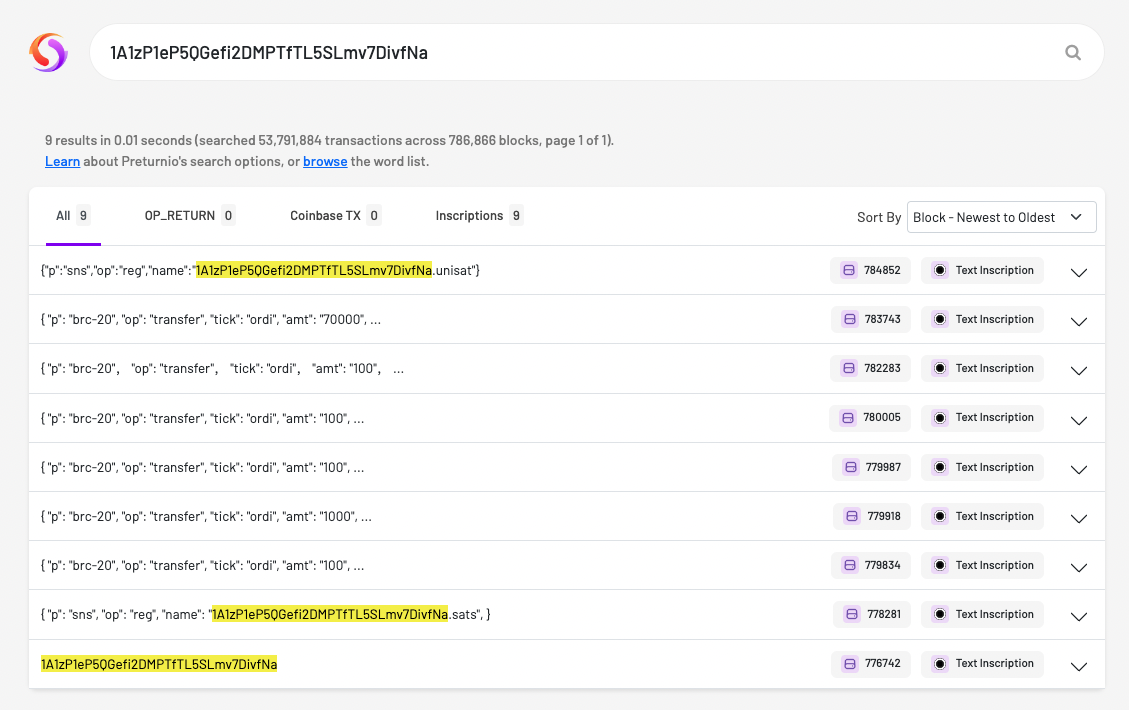Switch to the Inscriptions tab

tap(478, 216)
